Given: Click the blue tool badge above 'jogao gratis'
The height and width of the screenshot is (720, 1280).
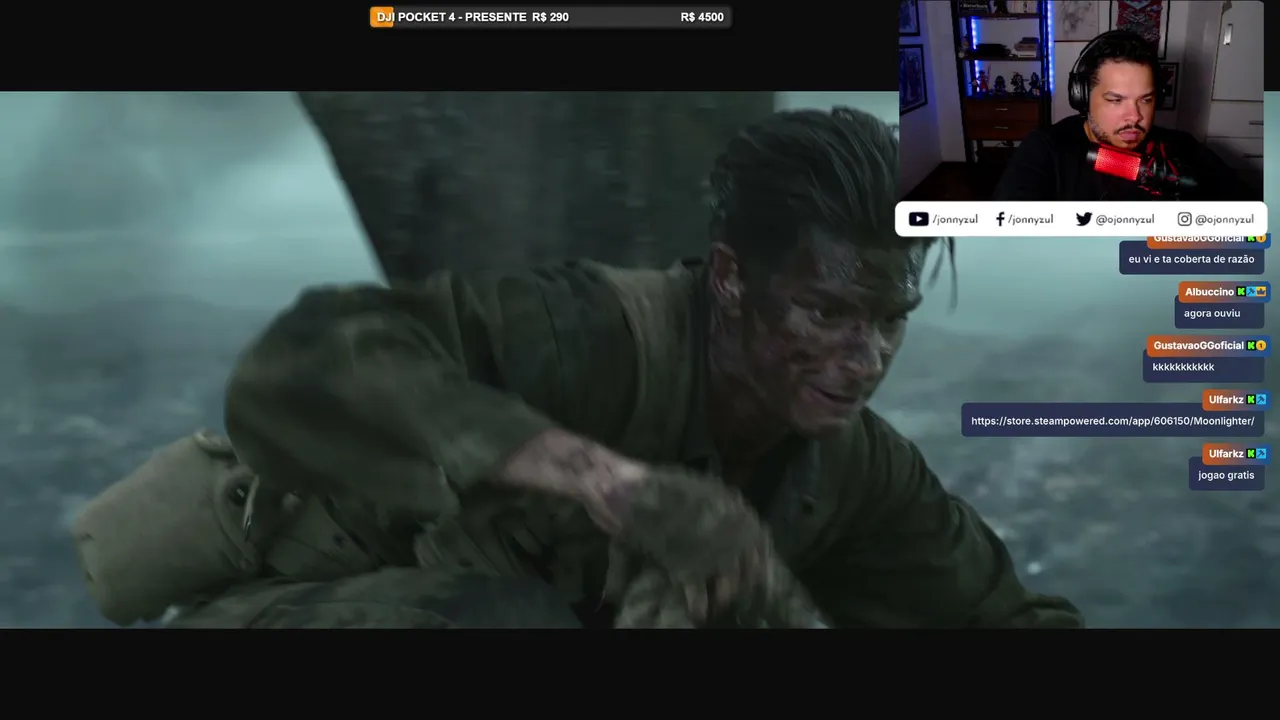Looking at the screenshot, I should pyautogui.click(x=1261, y=454).
